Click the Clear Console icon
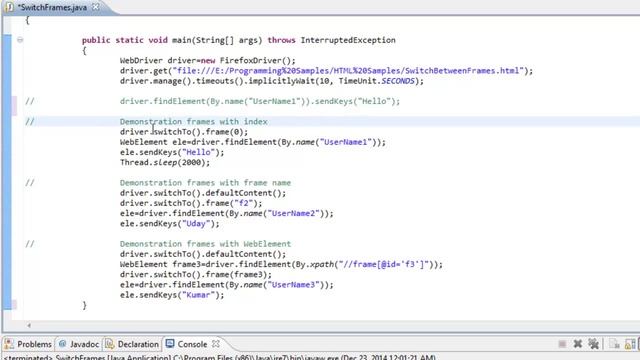The image size is (640, 360). [614, 344]
